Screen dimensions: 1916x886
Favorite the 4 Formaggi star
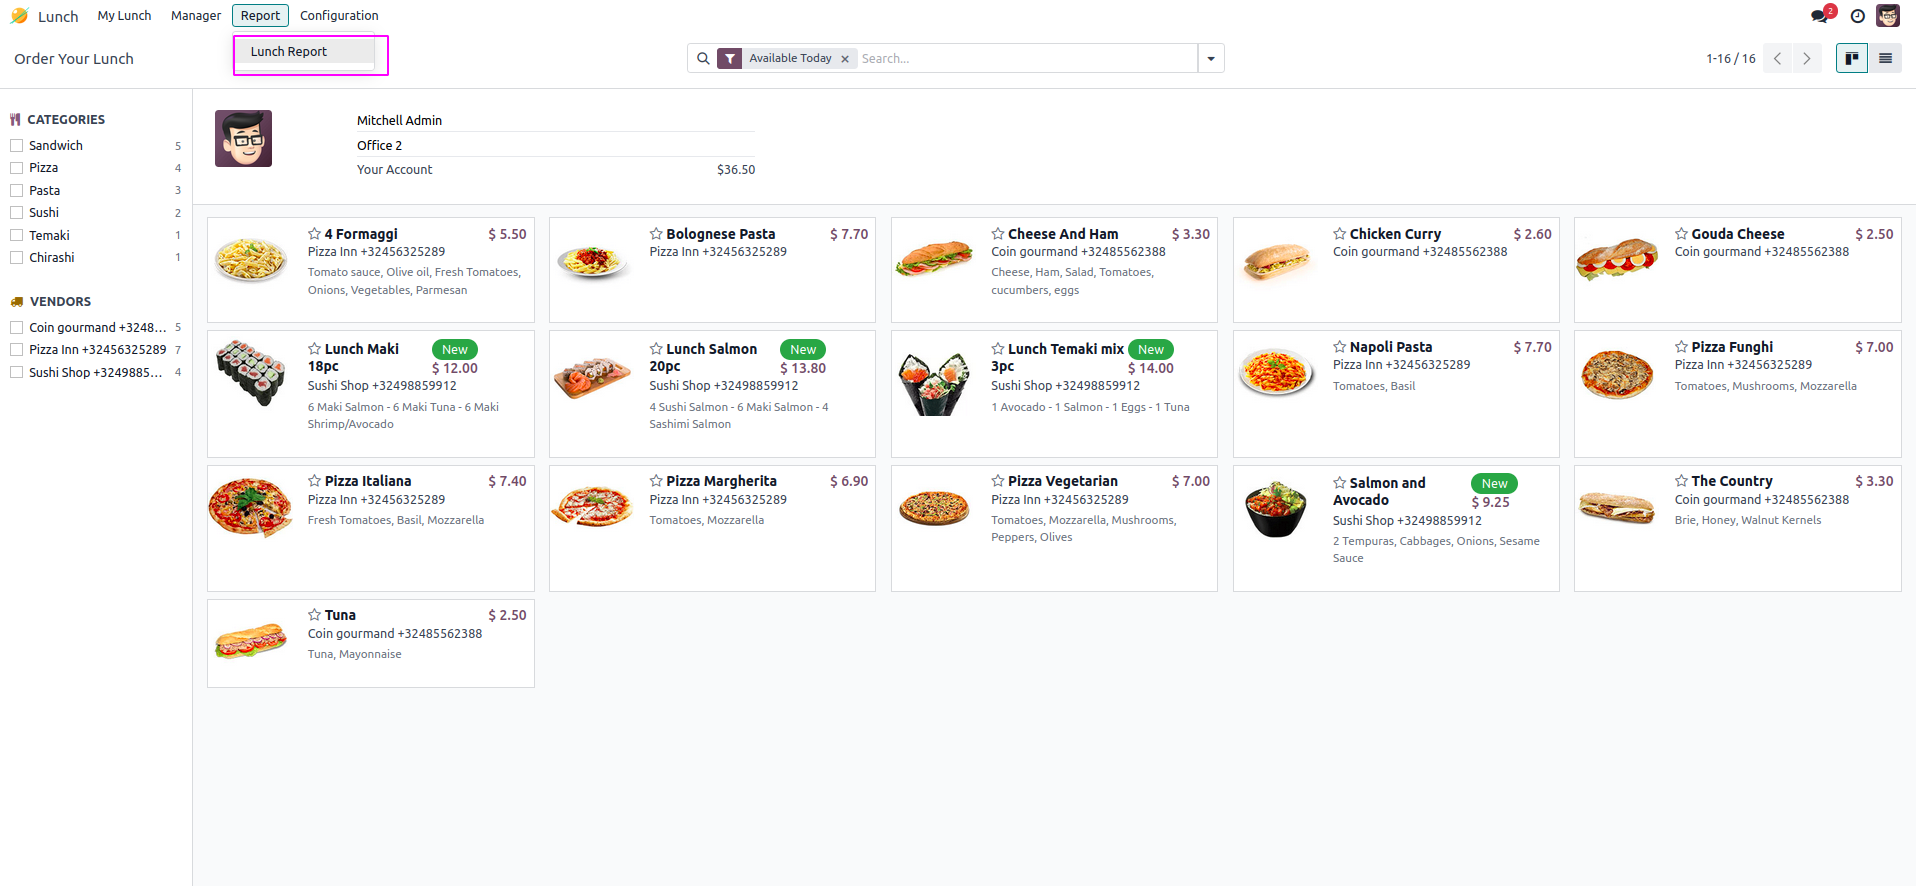tap(314, 234)
